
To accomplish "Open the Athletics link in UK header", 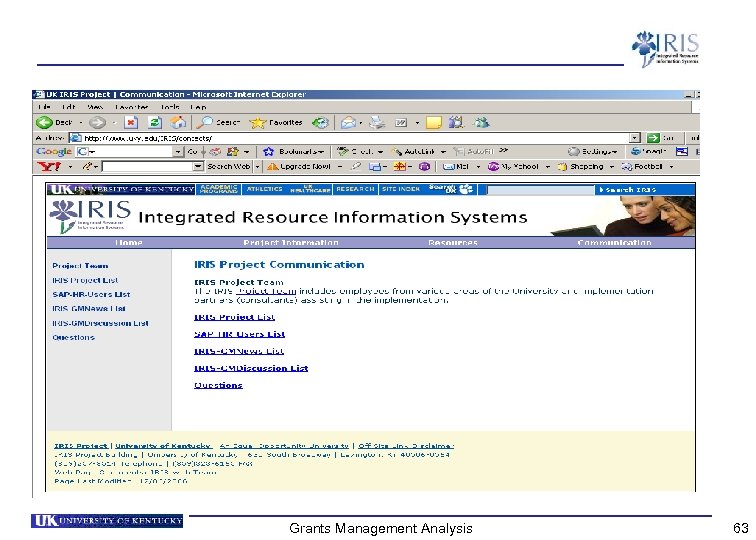I will 265,189.
